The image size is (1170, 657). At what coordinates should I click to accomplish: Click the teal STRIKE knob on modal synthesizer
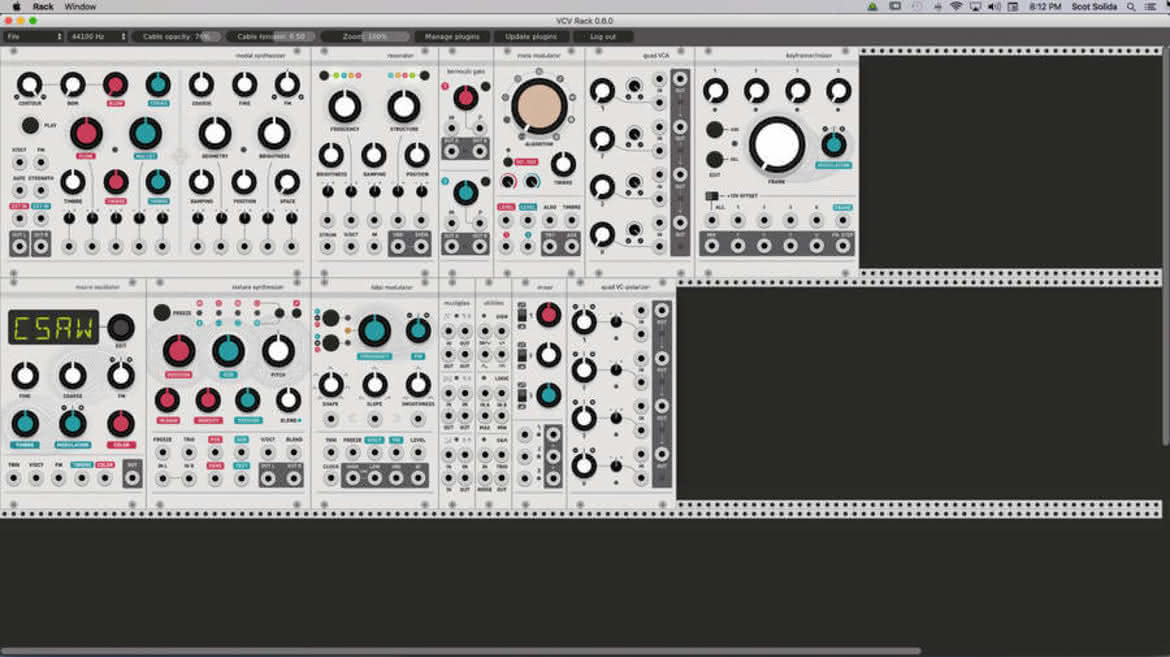157,85
